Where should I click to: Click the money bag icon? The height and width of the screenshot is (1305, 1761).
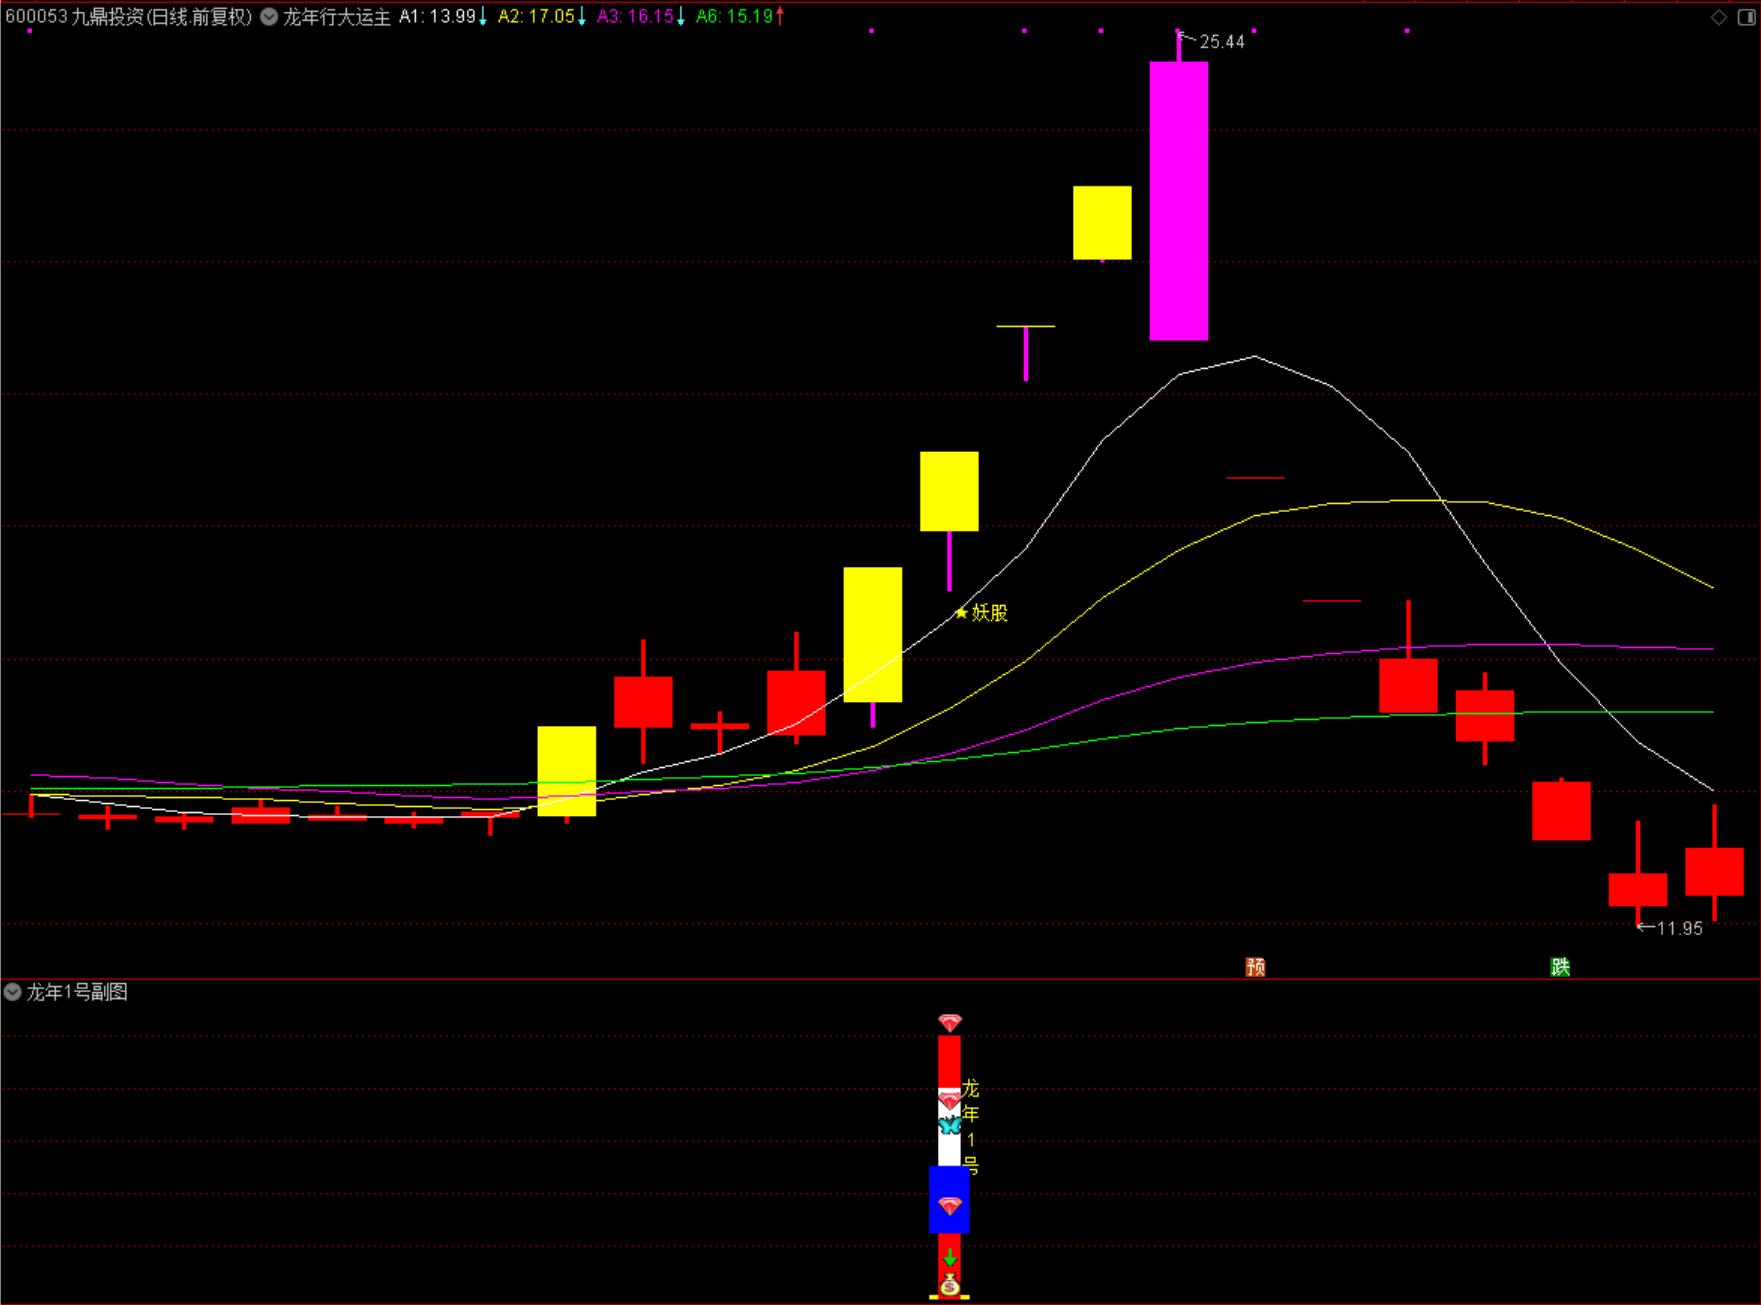[x=950, y=1286]
